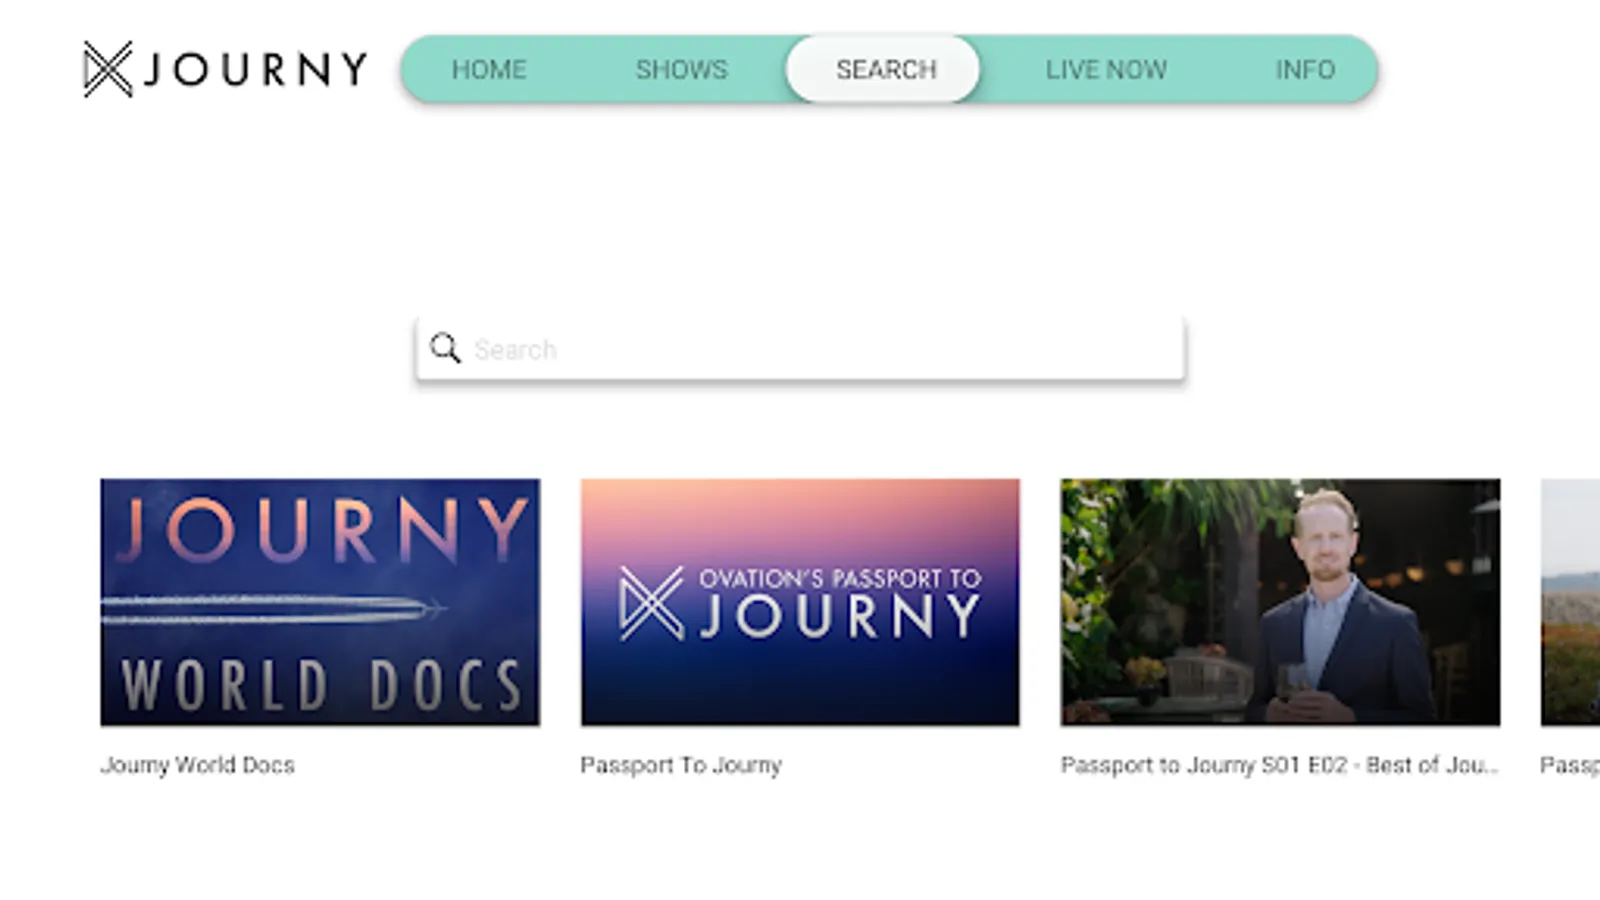Screen dimensions: 1600x900
Task: Open the Journy World Docs thumbnail
Action: point(320,602)
